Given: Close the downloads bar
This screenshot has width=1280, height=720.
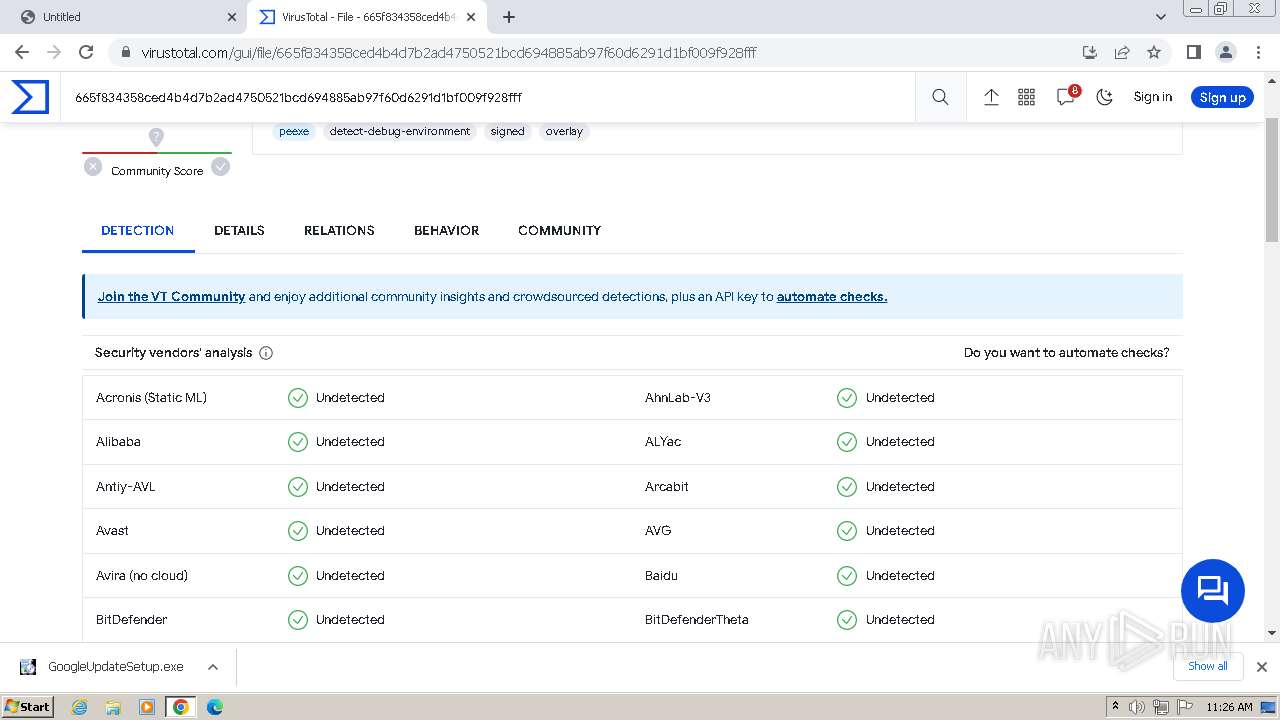Looking at the screenshot, I should pyautogui.click(x=1262, y=667).
